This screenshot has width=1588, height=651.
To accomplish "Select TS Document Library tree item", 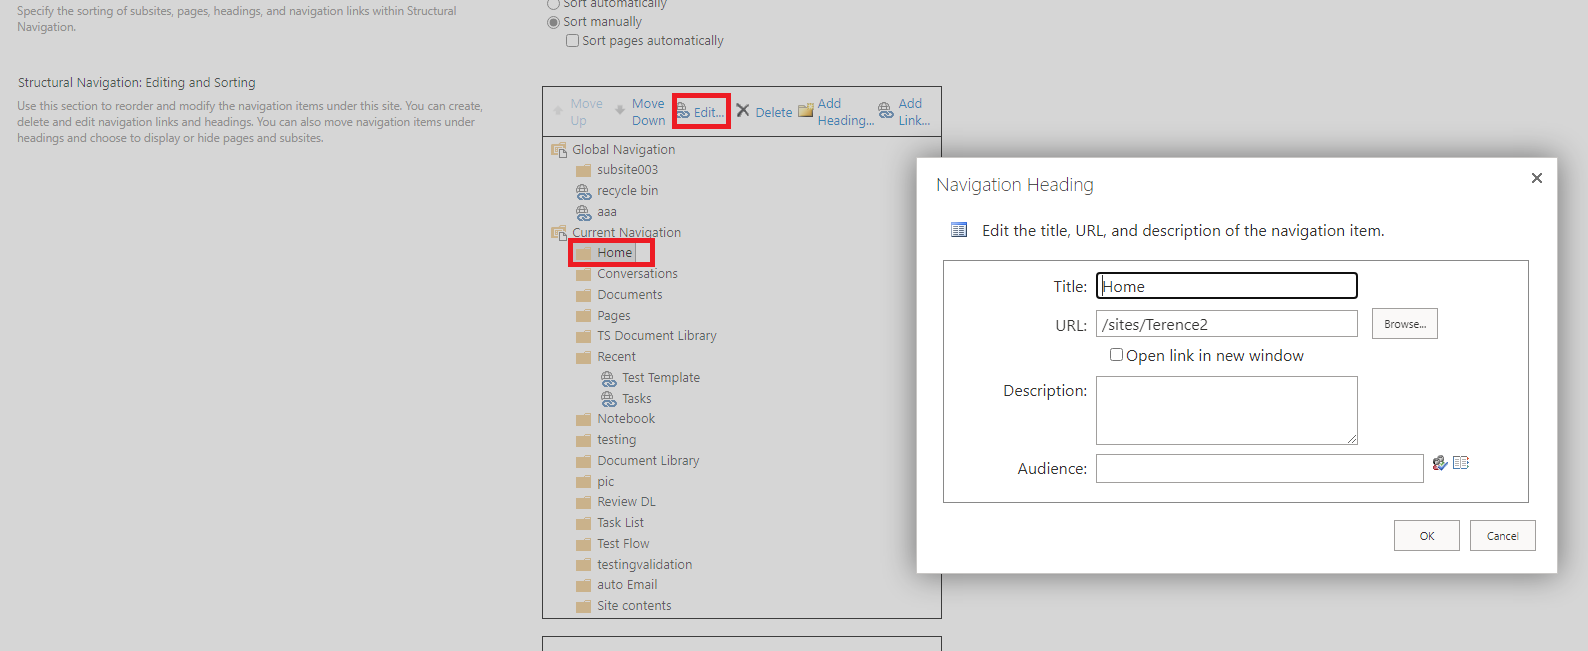I will pyautogui.click(x=657, y=336).
